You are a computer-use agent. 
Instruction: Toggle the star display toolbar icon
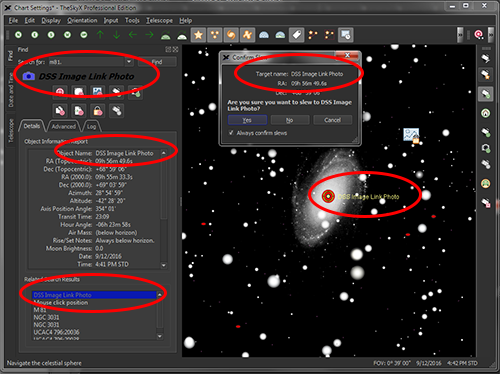point(198,35)
